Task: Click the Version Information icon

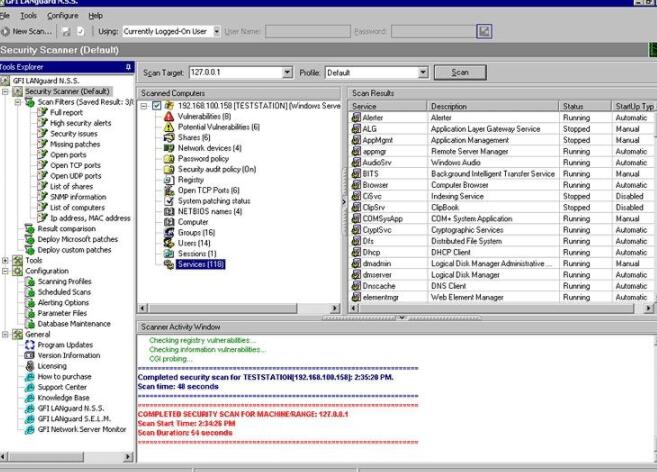Action: [29, 355]
